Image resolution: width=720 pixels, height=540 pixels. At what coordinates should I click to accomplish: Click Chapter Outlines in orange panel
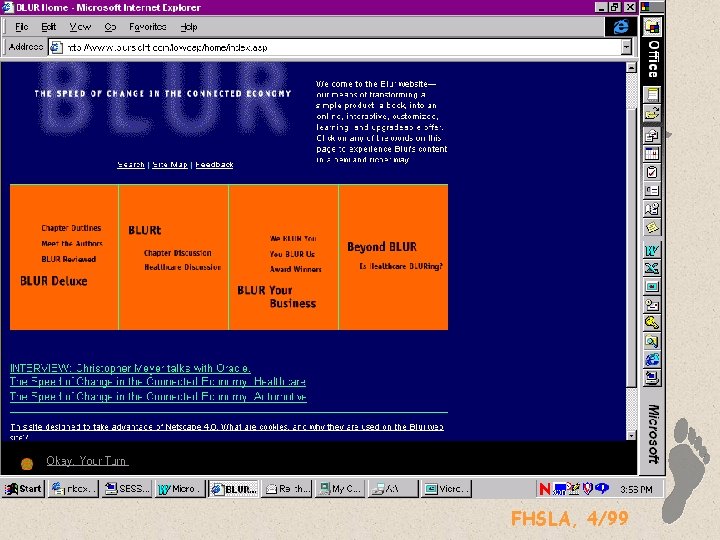[x=71, y=228]
